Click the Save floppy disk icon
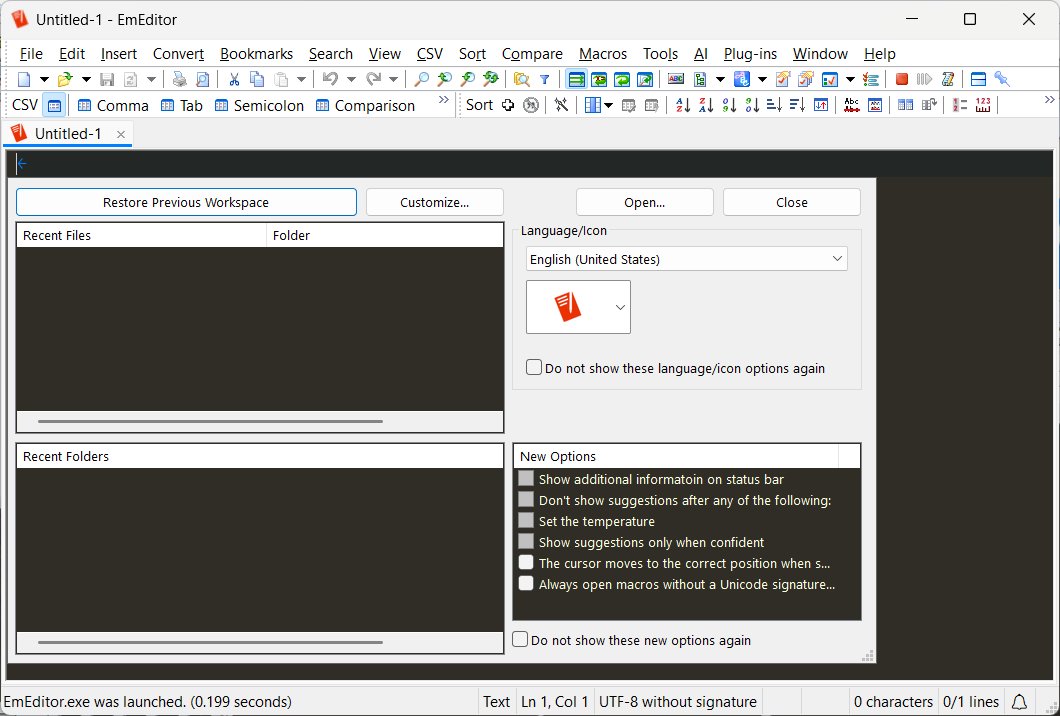The height and width of the screenshot is (716, 1060). point(107,79)
